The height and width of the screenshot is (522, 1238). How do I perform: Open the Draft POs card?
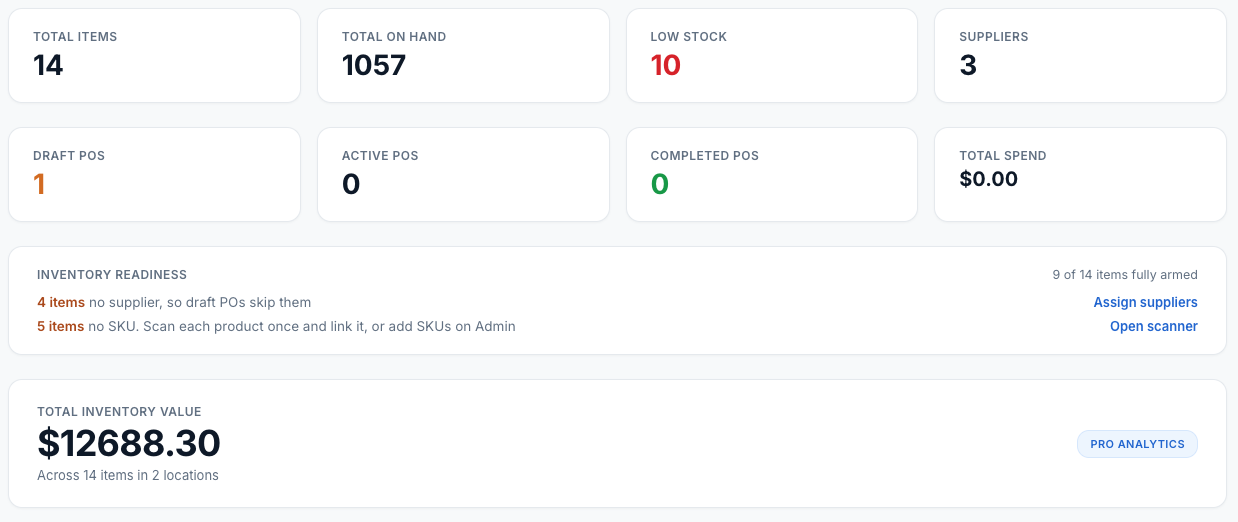coord(154,174)
